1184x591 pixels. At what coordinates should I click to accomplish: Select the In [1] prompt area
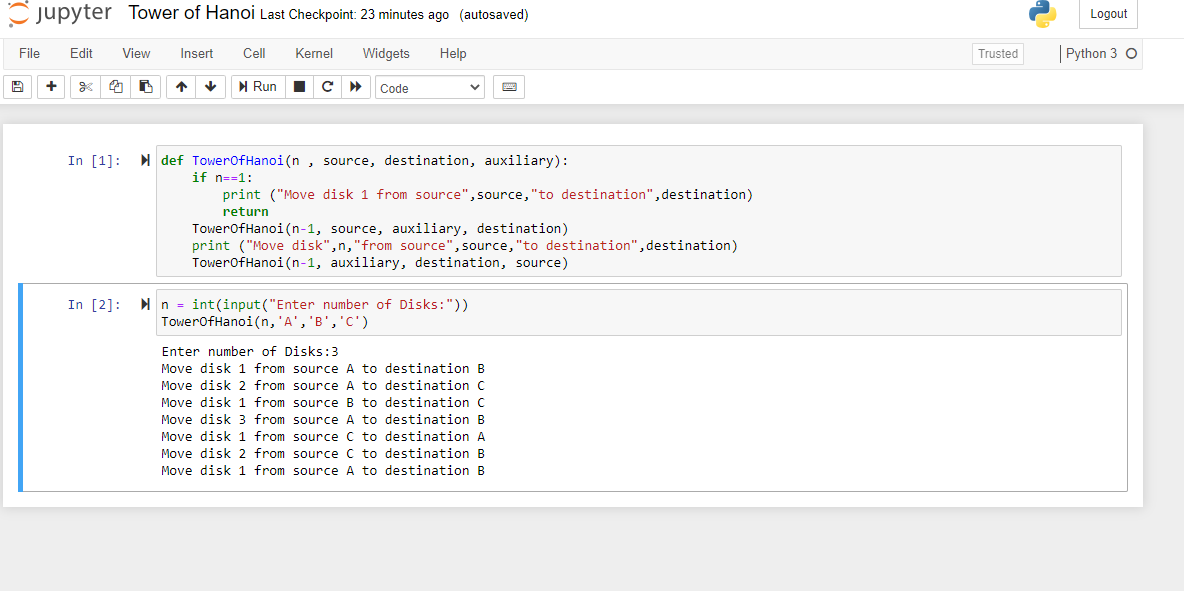[x=94, y=161]
